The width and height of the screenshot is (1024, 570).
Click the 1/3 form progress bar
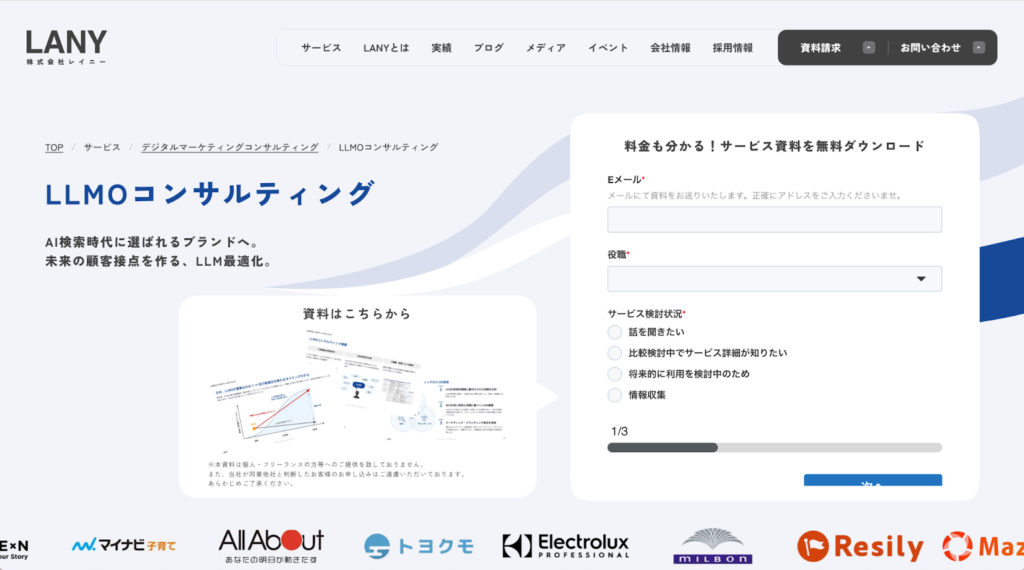point(774,447)
